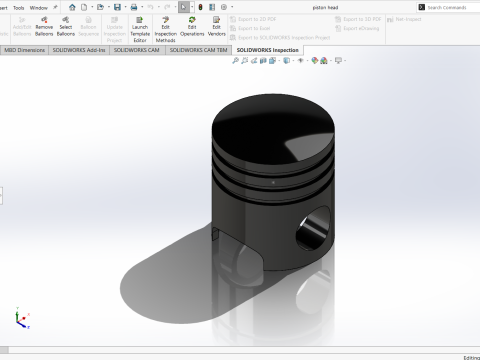The width and height of the screenshot is (480, 360).
Task: Open Edit Operations
Action: point(192,26)
